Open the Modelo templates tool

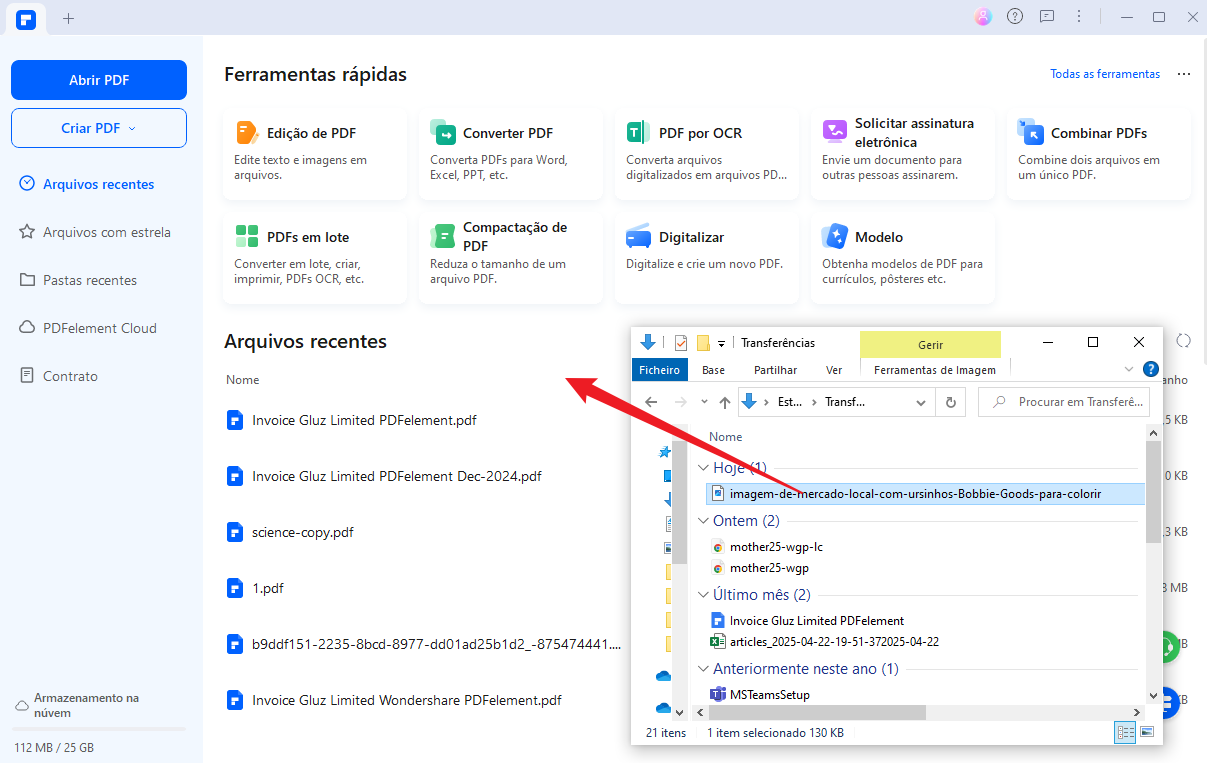(x=903, y=257)
